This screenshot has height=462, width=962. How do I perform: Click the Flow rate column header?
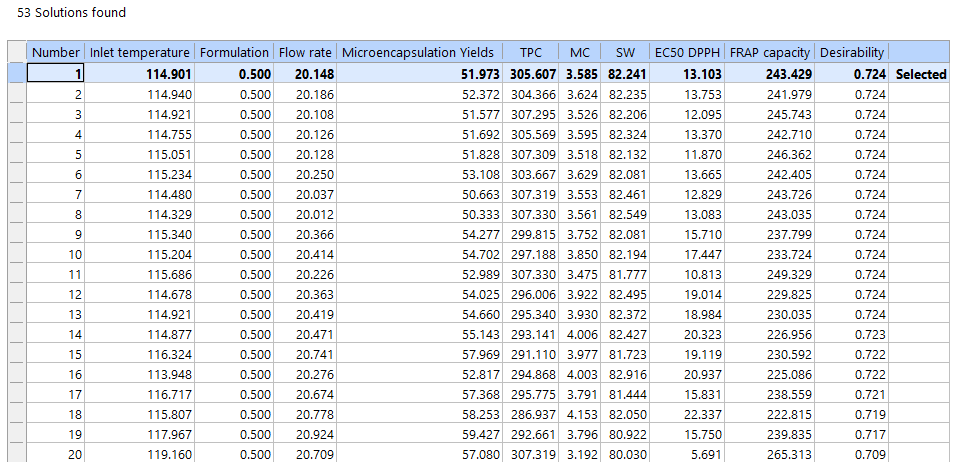pyautogui.click(x=305, y=53)
